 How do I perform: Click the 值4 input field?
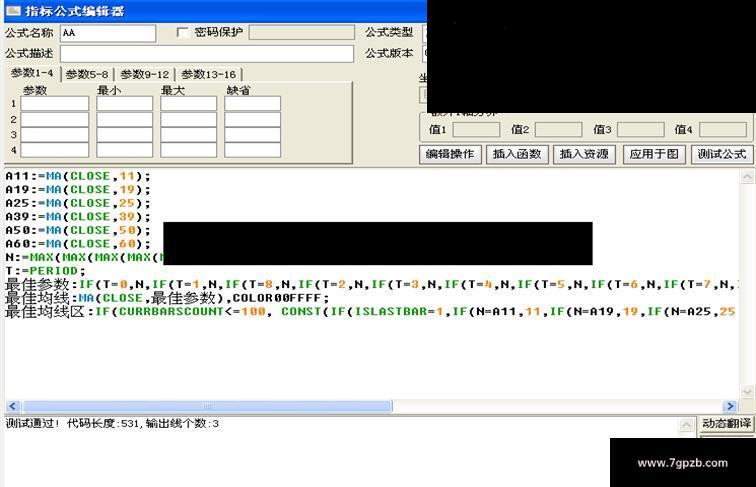(723, 129)
